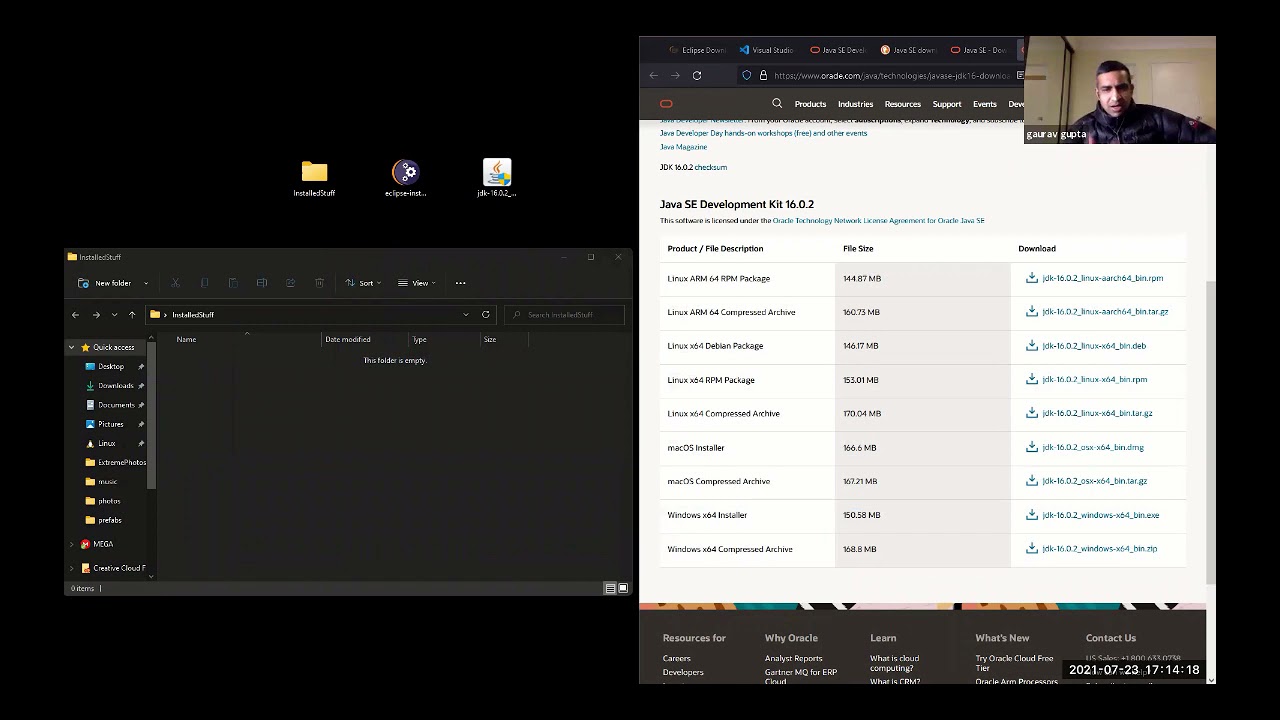Select the jdk-16.0.2 installer desktop icon
Screen dimensions: 1280x720
(x=497, y=179)
